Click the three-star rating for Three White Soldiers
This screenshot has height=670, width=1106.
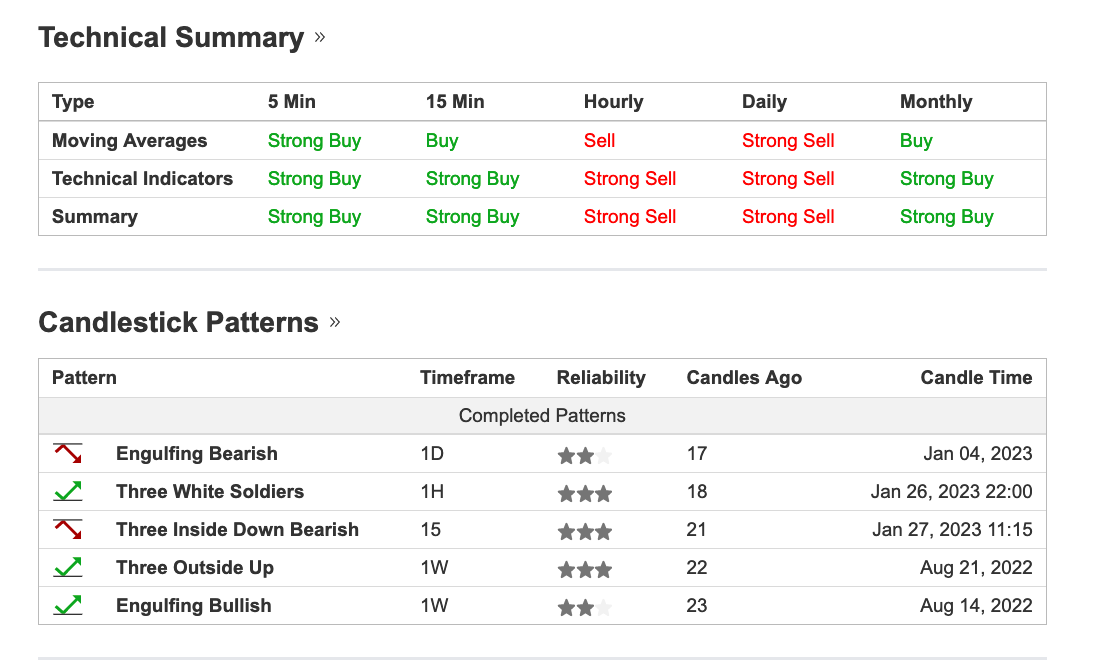pyautogui.click(x=585, y=494)
